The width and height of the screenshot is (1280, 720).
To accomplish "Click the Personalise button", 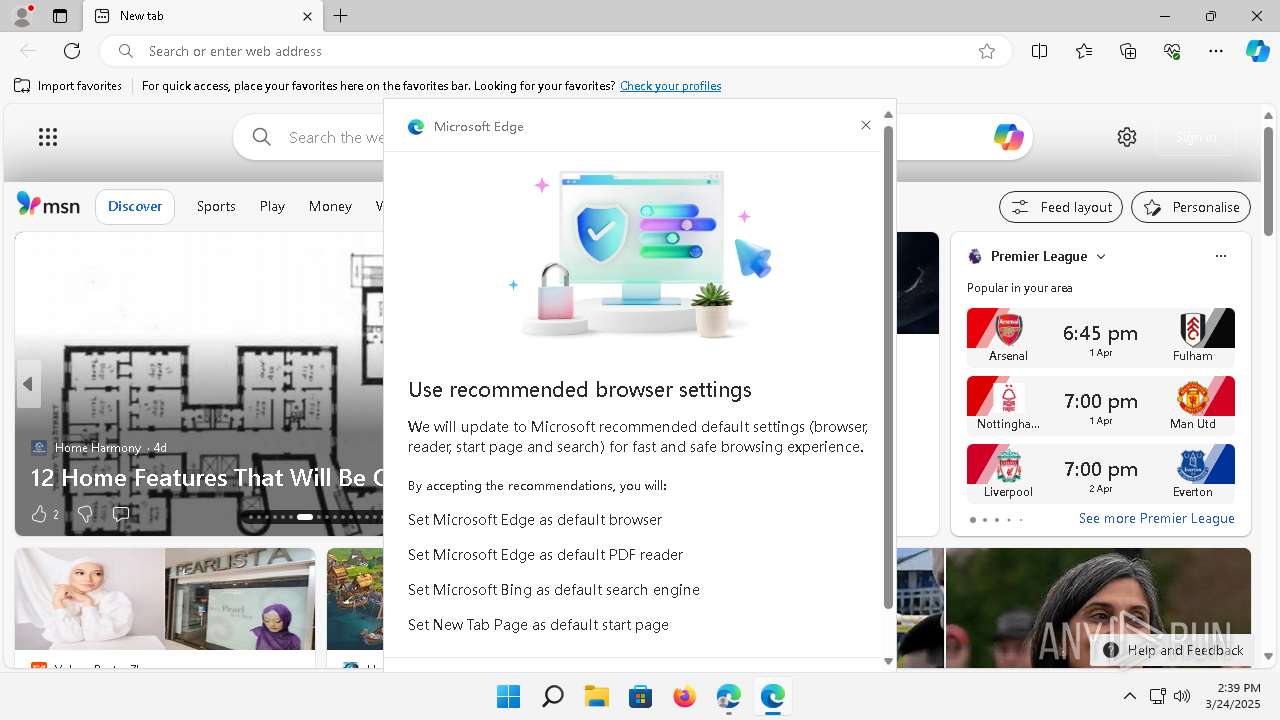I will (x=1191, y=207).
